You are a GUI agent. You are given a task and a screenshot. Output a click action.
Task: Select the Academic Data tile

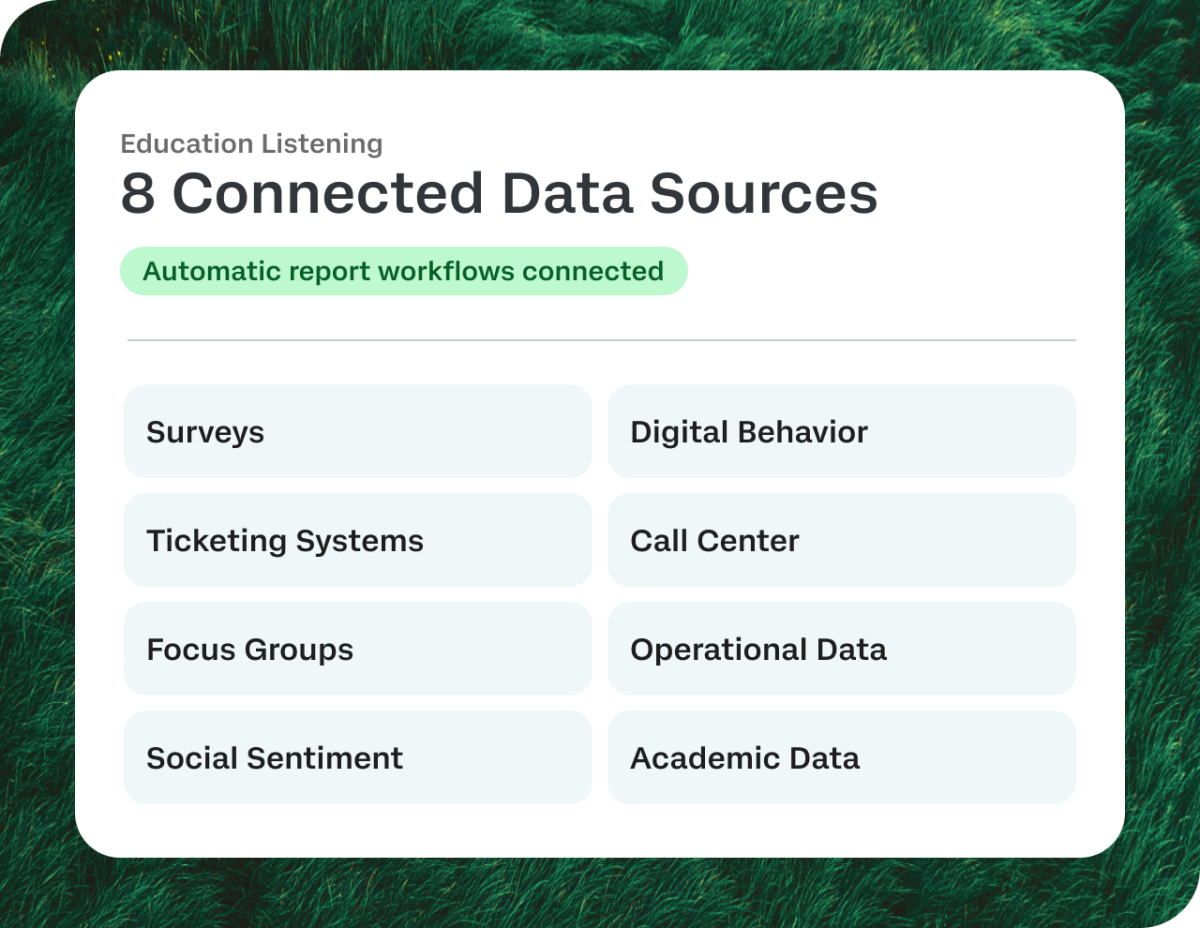tap(841, 757)
